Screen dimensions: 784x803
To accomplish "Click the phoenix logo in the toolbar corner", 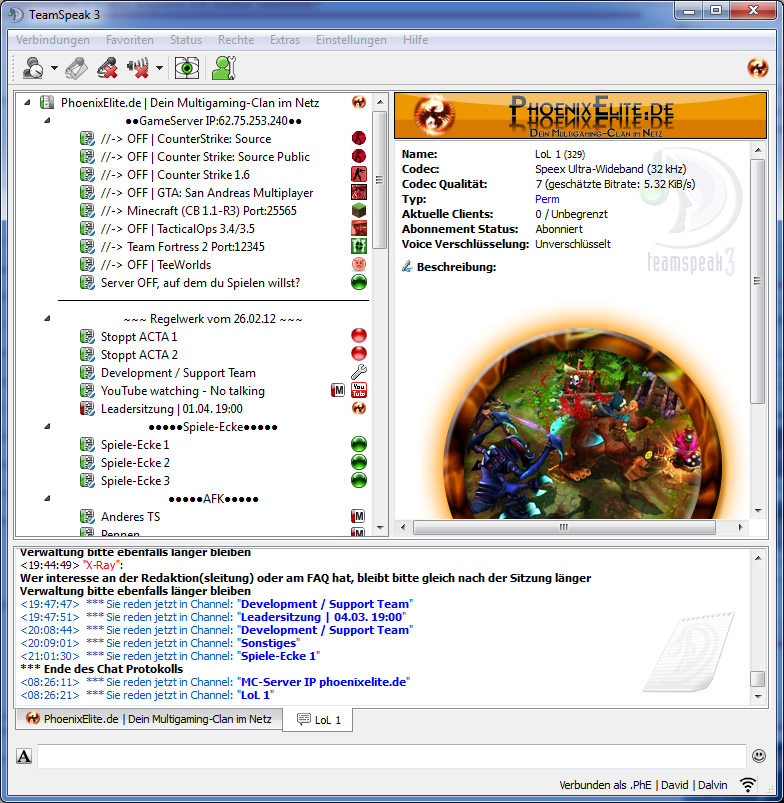I will tap(758, 68).
